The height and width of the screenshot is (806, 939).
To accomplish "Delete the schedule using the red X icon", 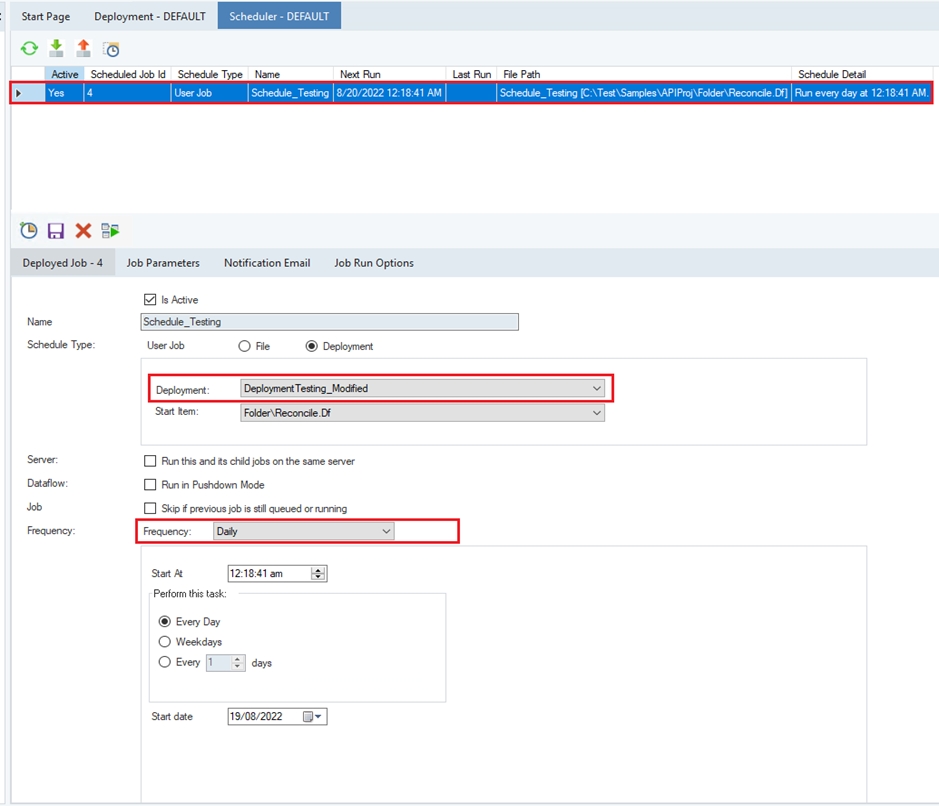I will (x=83, y=231).
